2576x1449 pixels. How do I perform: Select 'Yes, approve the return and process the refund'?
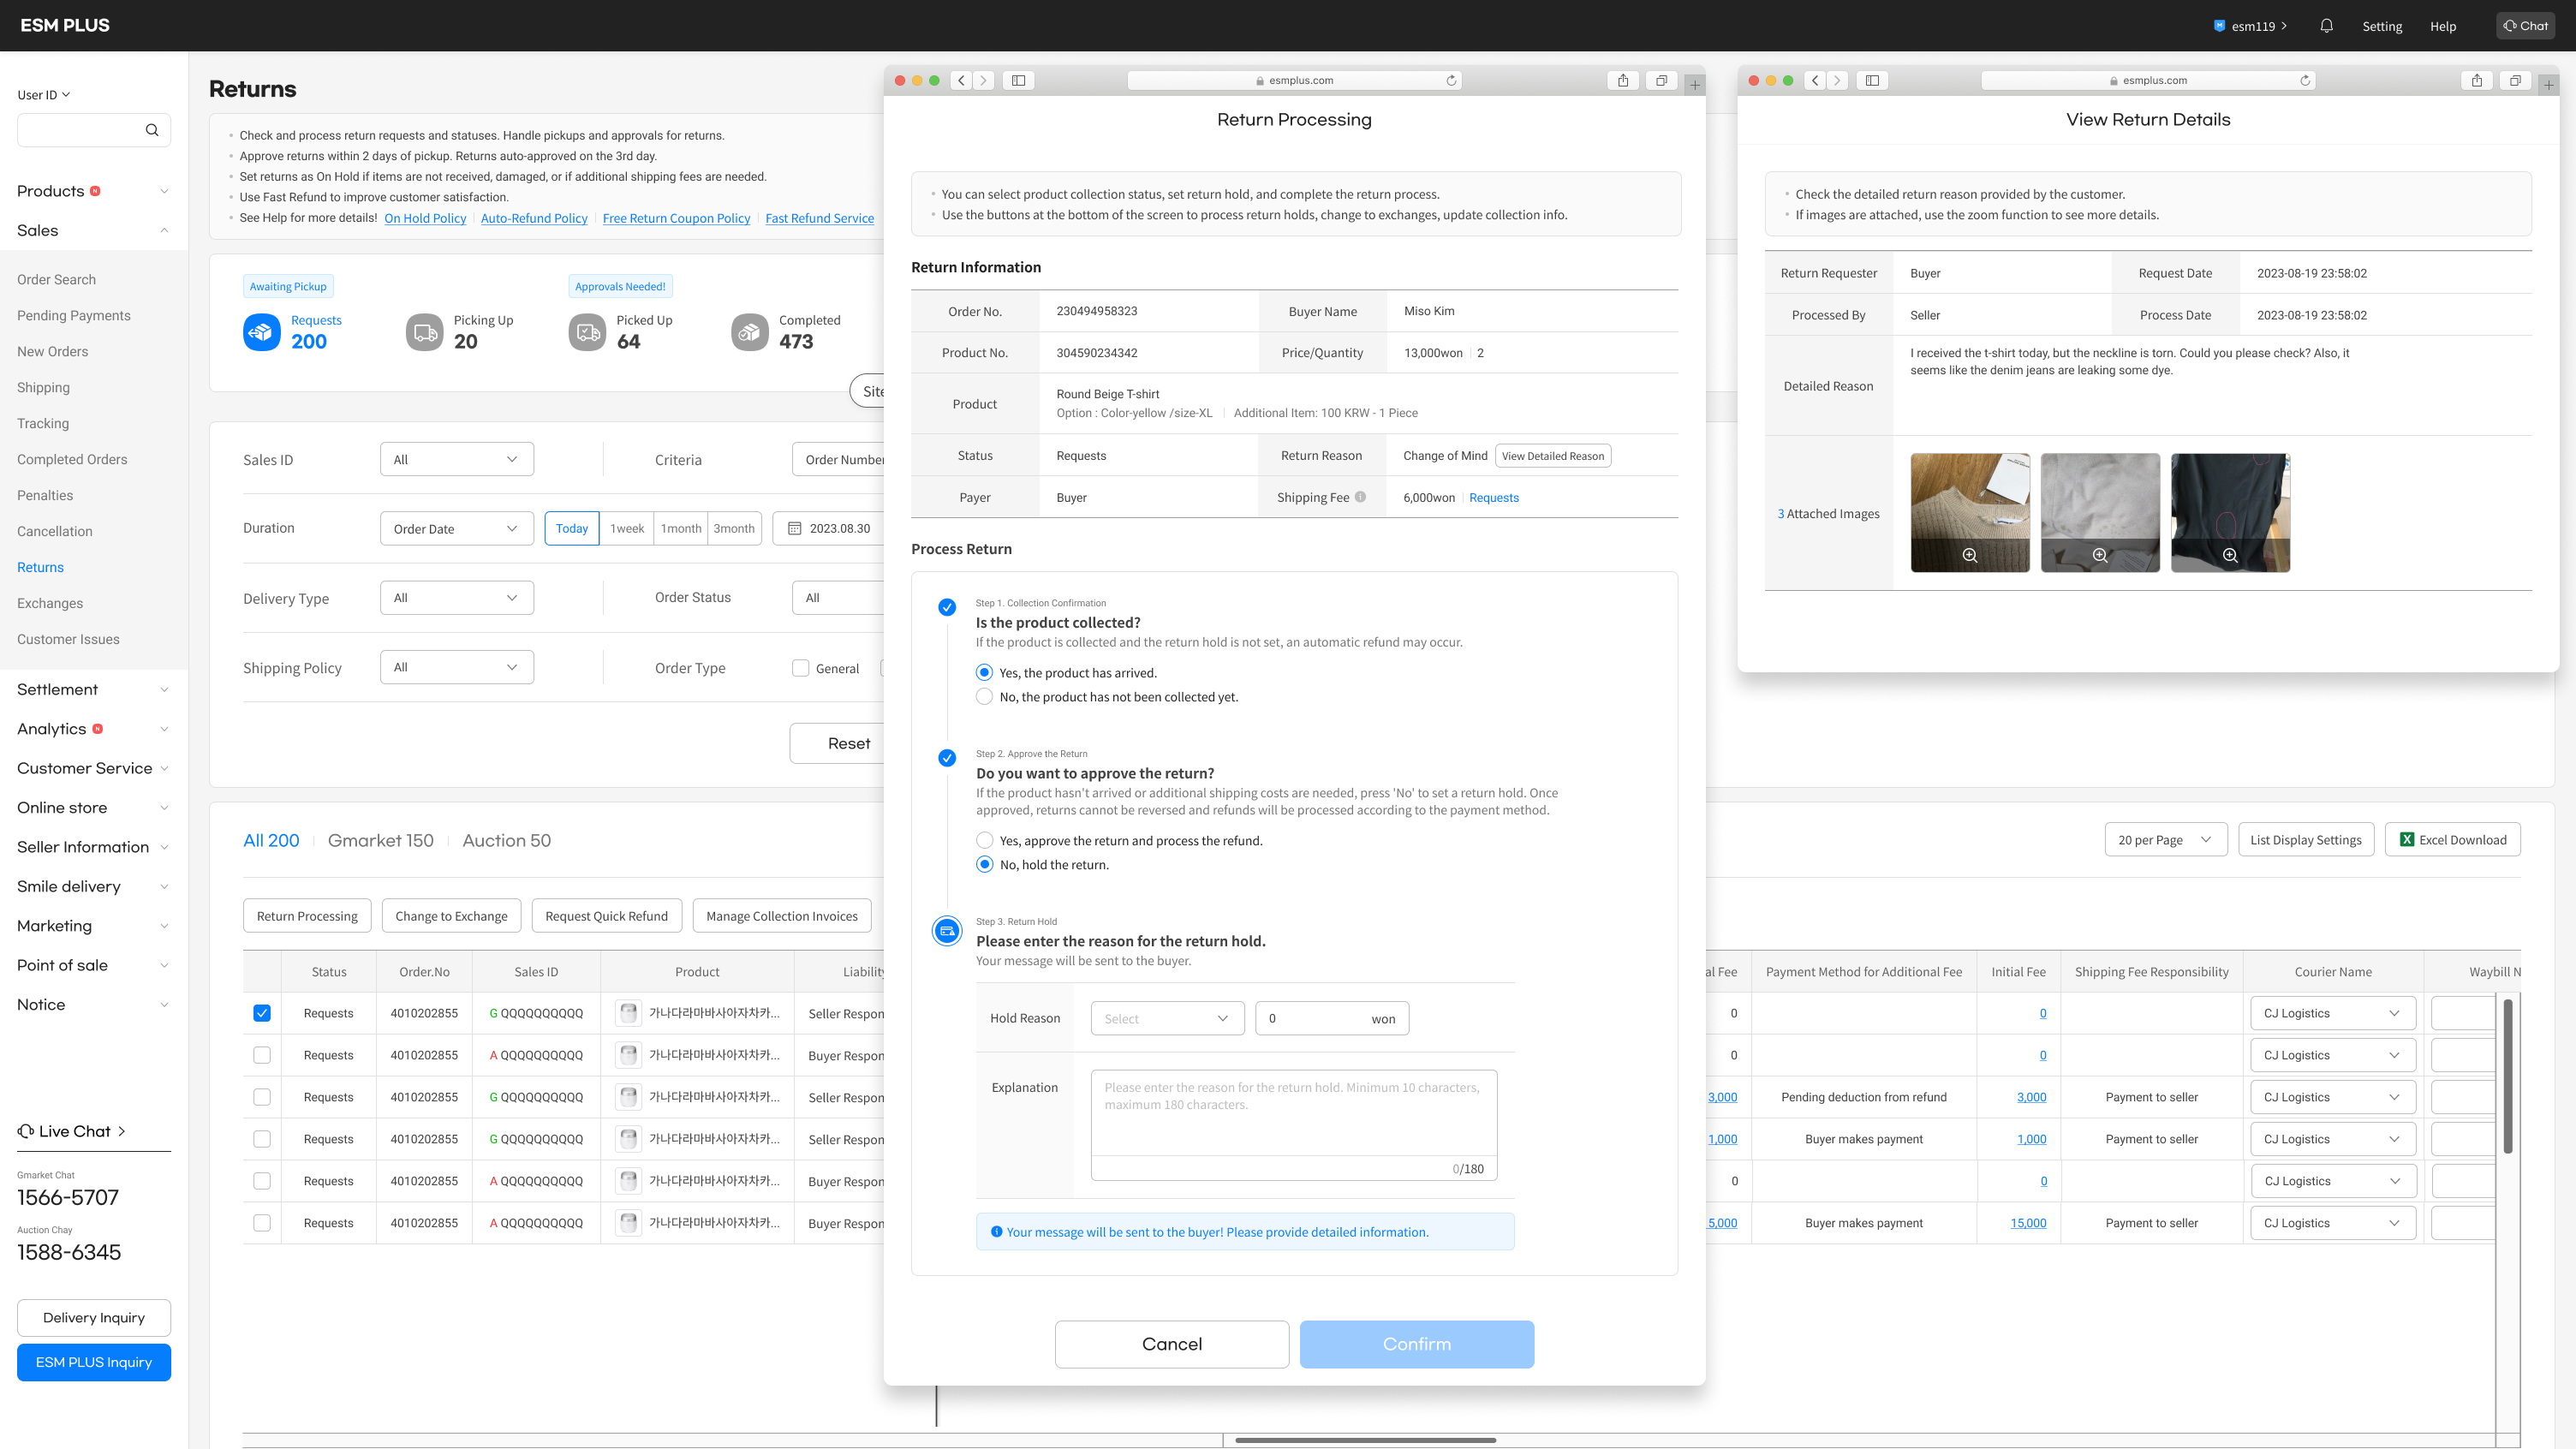coord(985,841)
